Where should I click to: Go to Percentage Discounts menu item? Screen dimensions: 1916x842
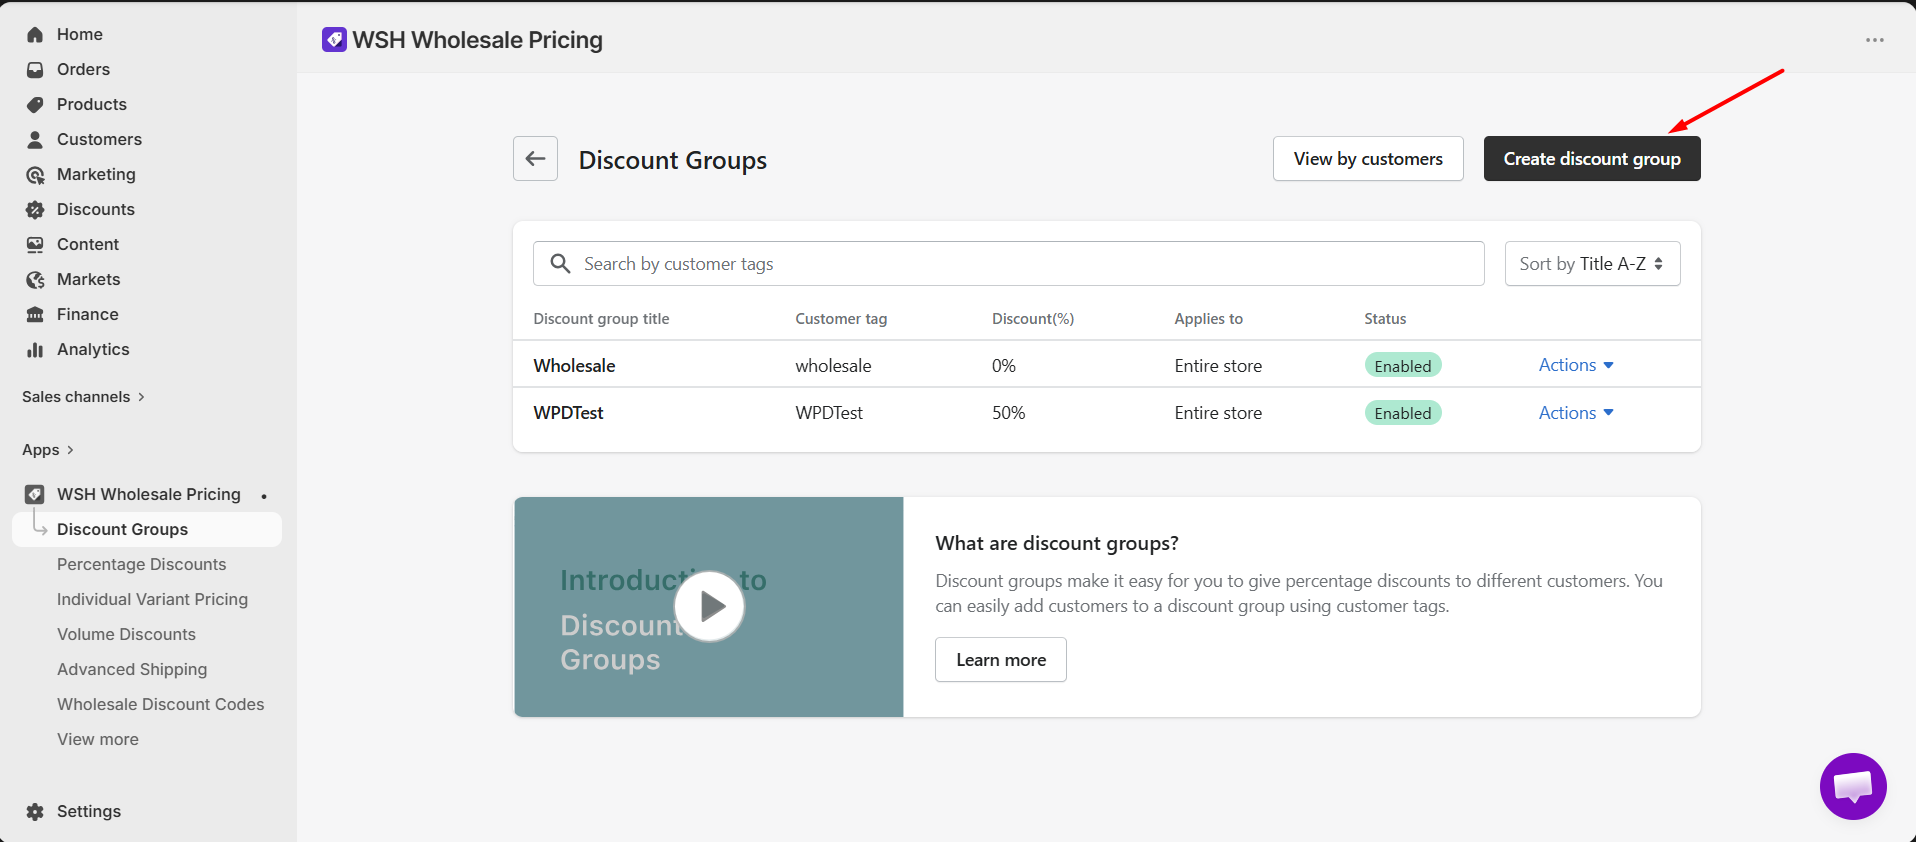[141, 565]
